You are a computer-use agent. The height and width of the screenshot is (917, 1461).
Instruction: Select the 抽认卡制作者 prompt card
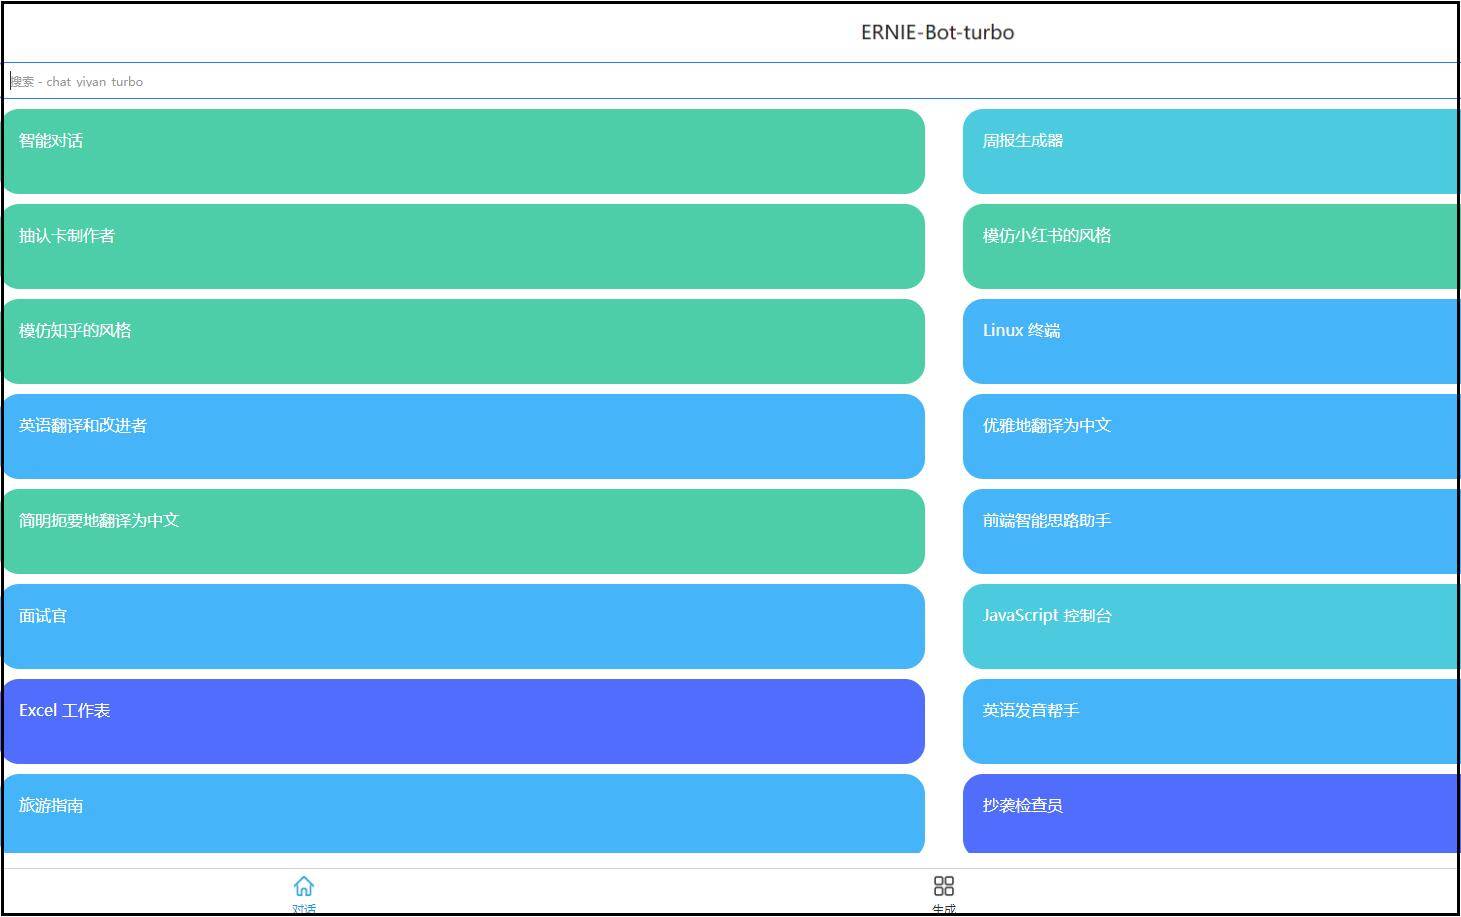click(x=463, y=246)
